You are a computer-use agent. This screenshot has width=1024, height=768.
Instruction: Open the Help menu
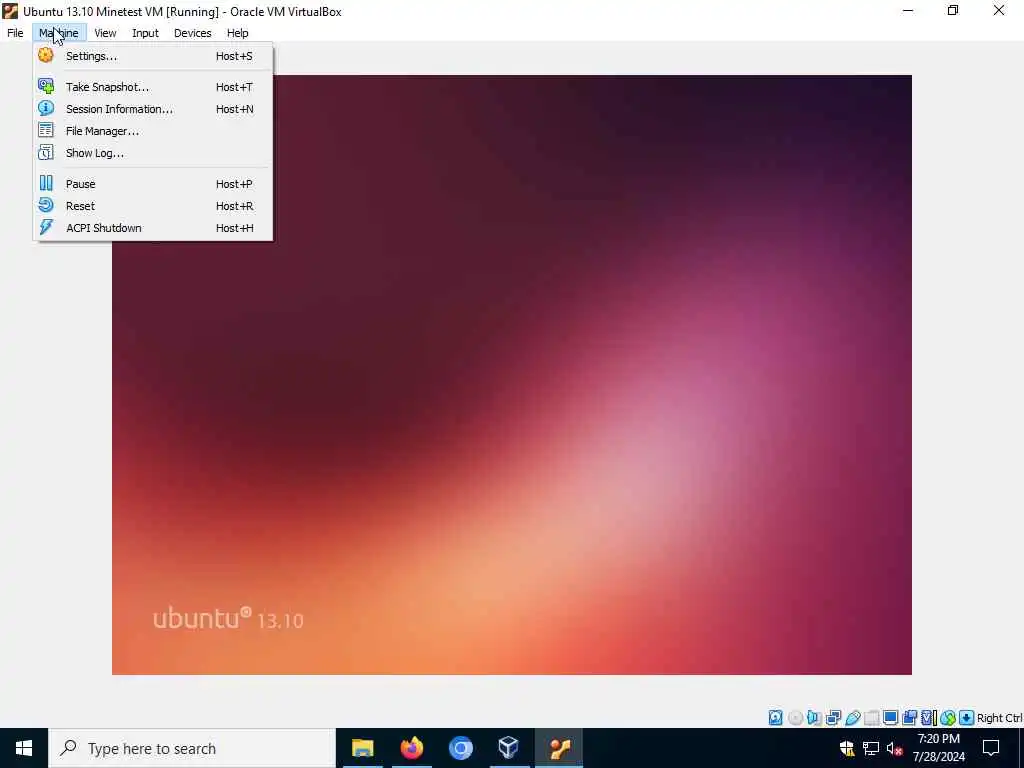coord(238,33)
